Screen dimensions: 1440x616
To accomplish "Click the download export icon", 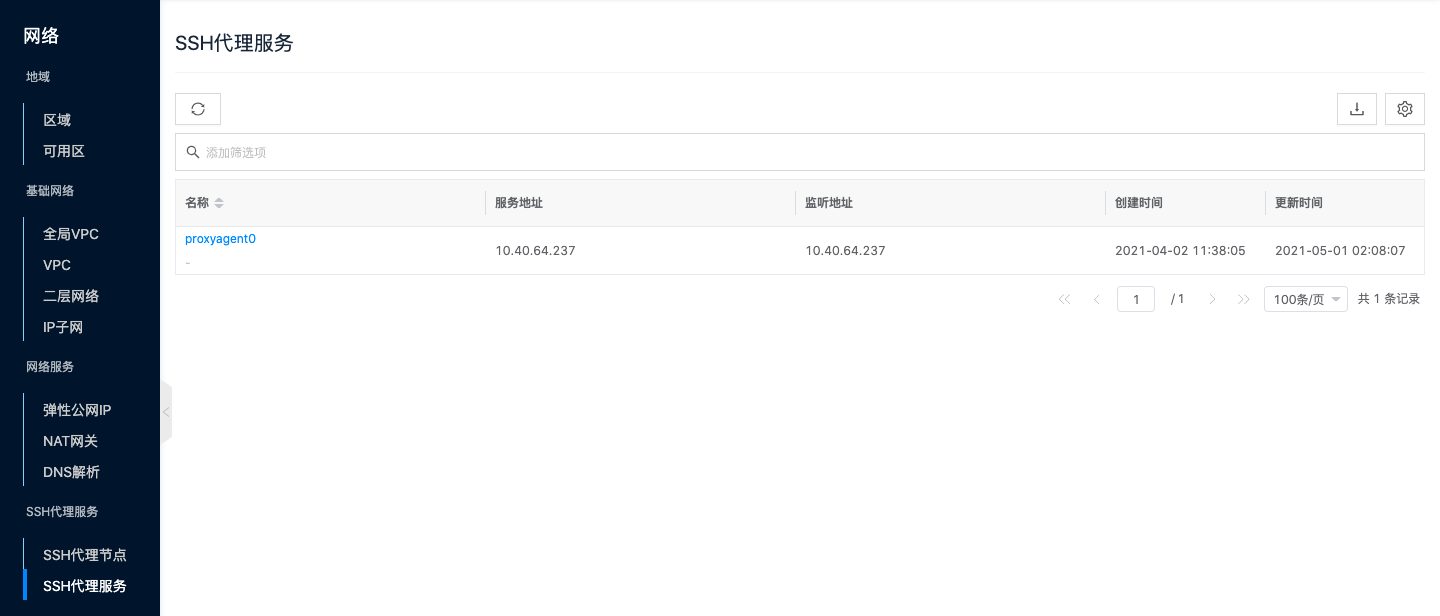I will coord(1357,109).
